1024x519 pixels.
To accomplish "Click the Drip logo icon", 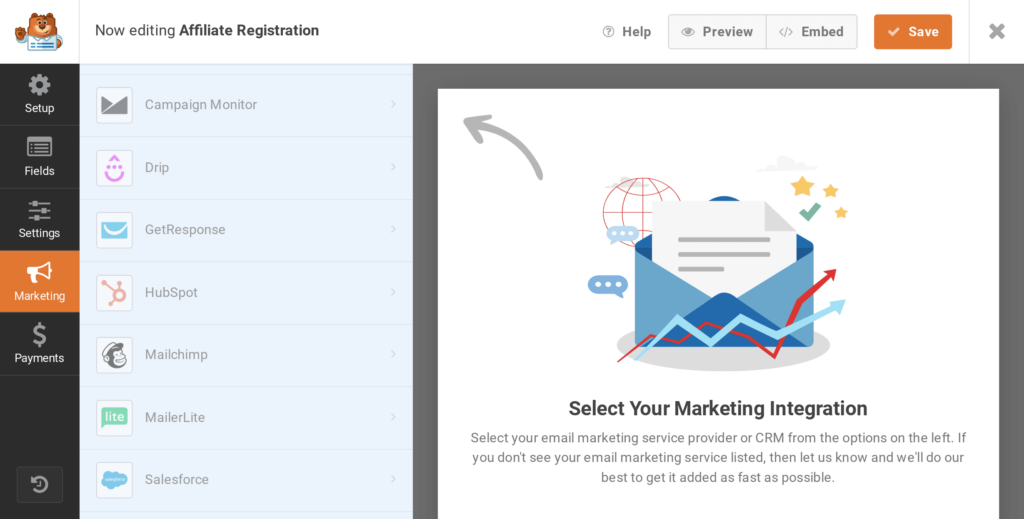I will click(x=114, y=168).
